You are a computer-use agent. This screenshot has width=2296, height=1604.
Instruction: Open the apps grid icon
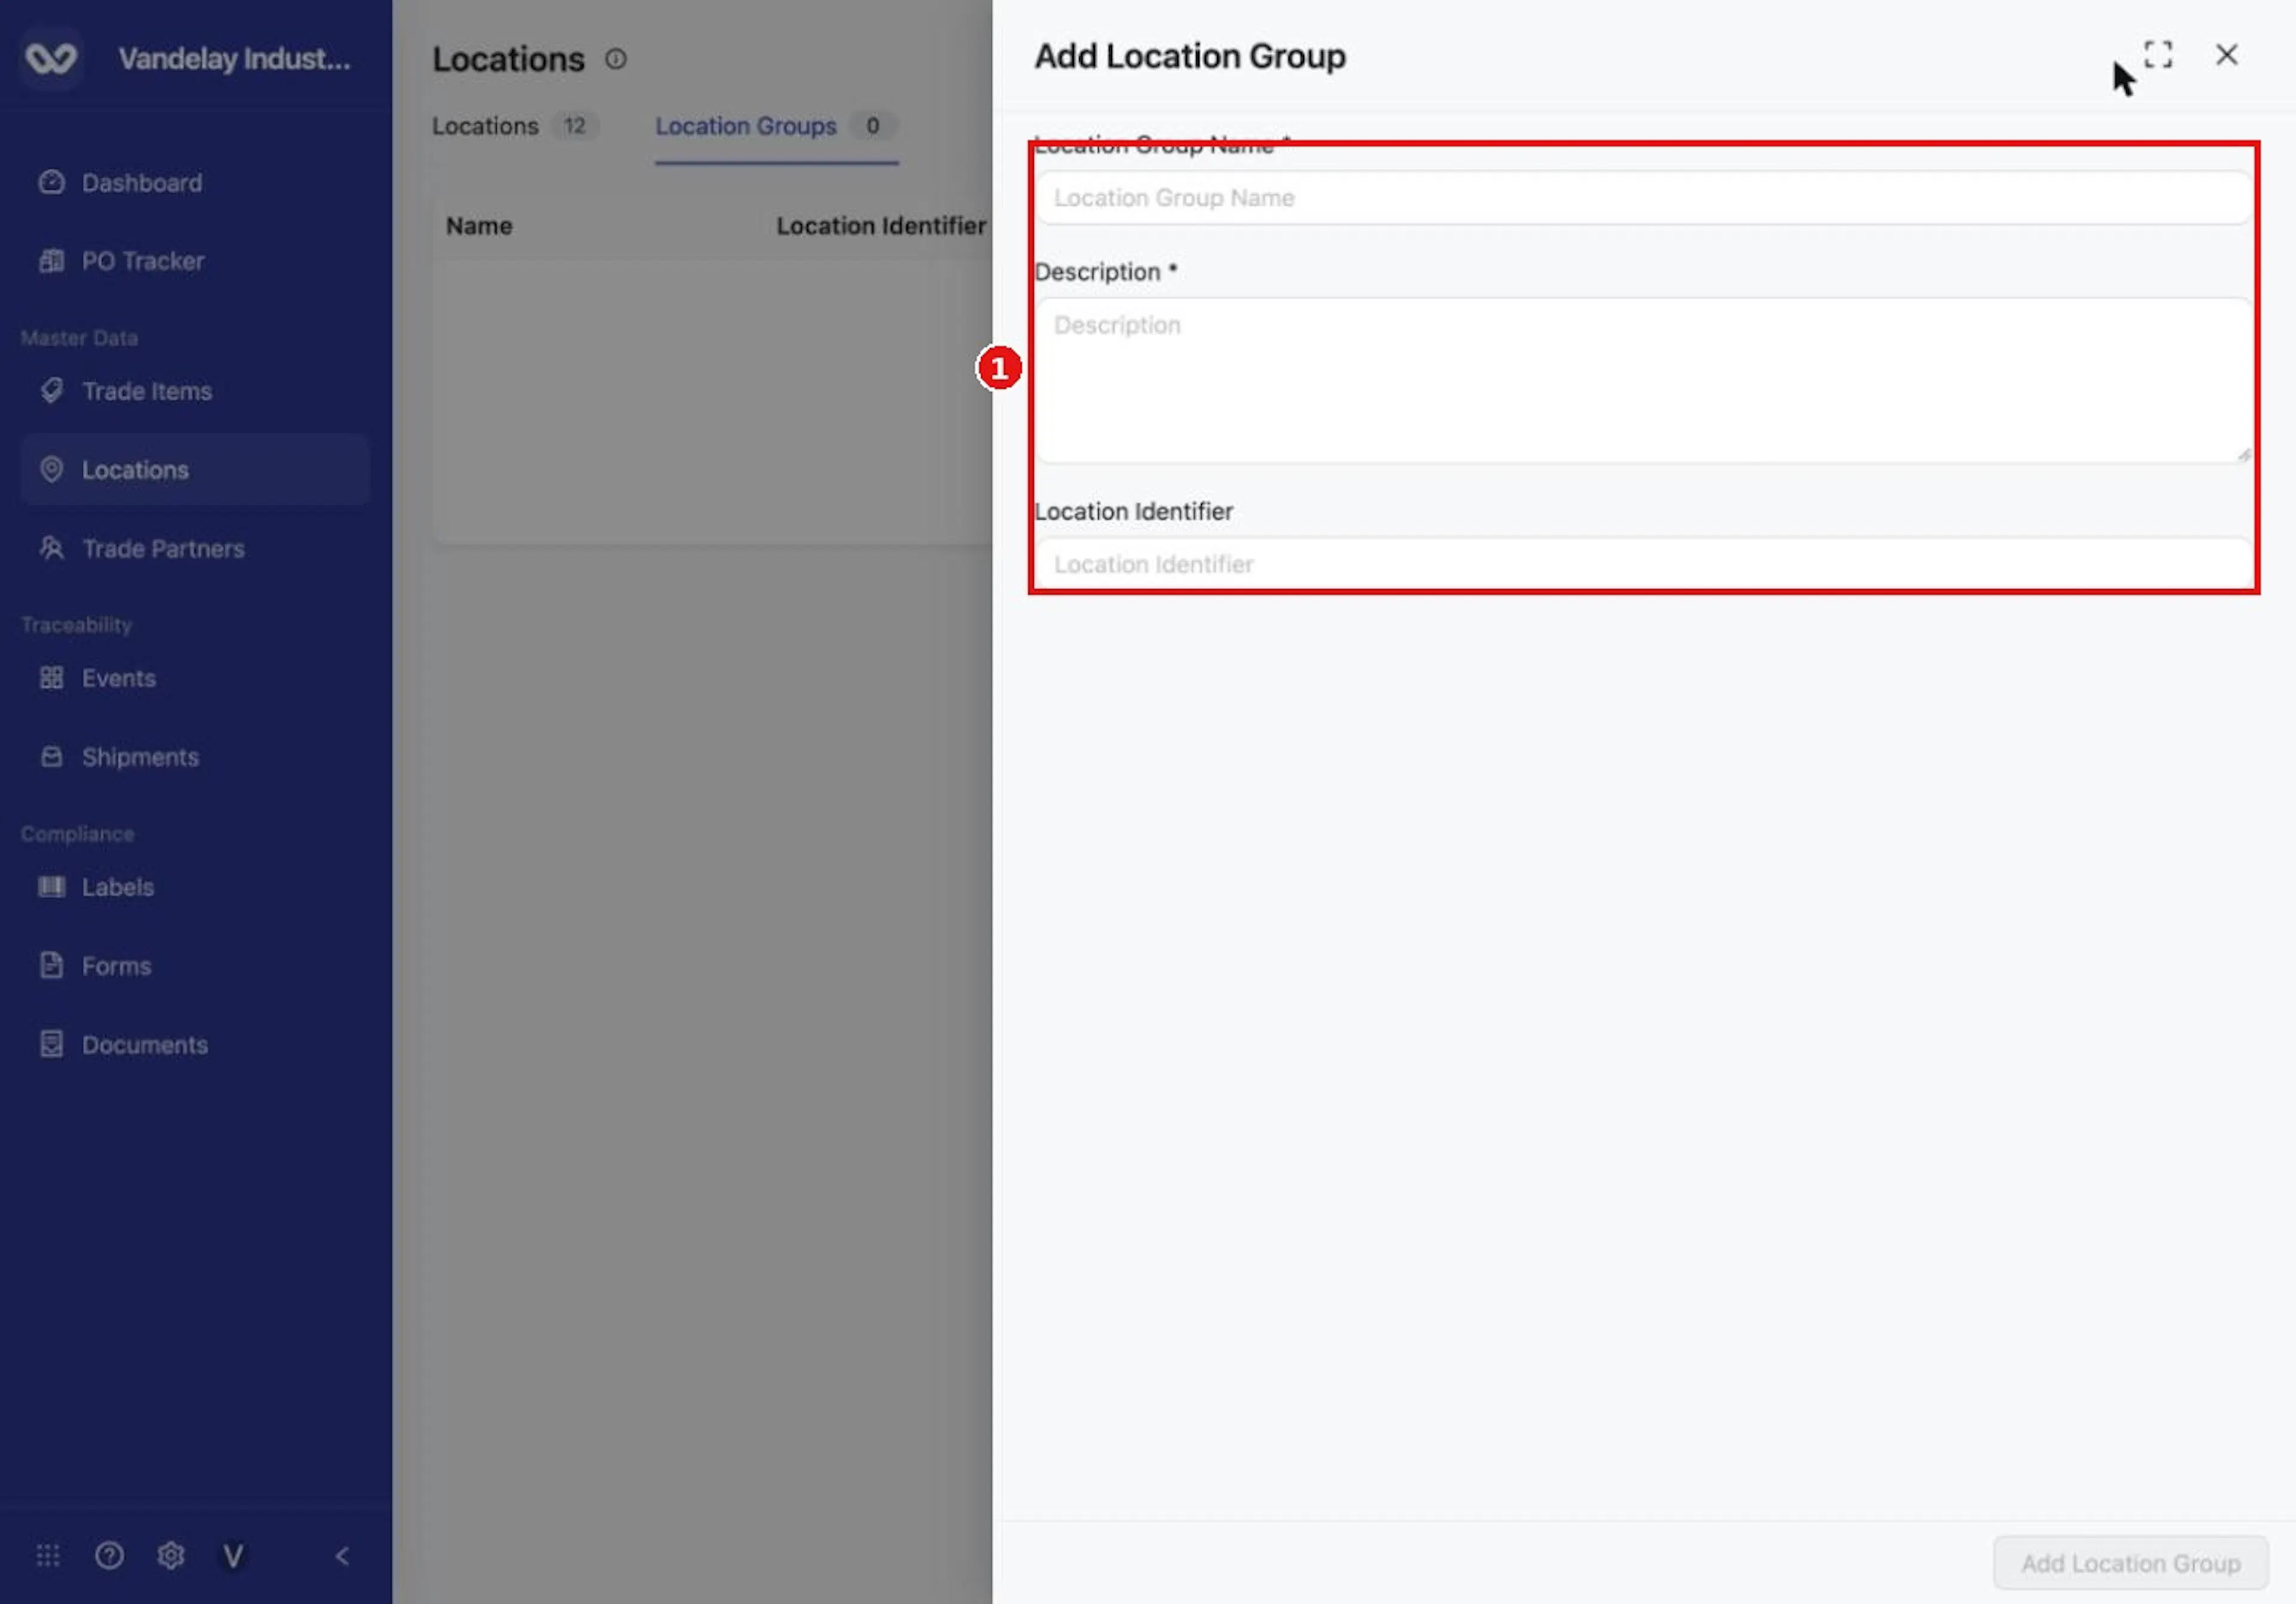pos(48,1556)
